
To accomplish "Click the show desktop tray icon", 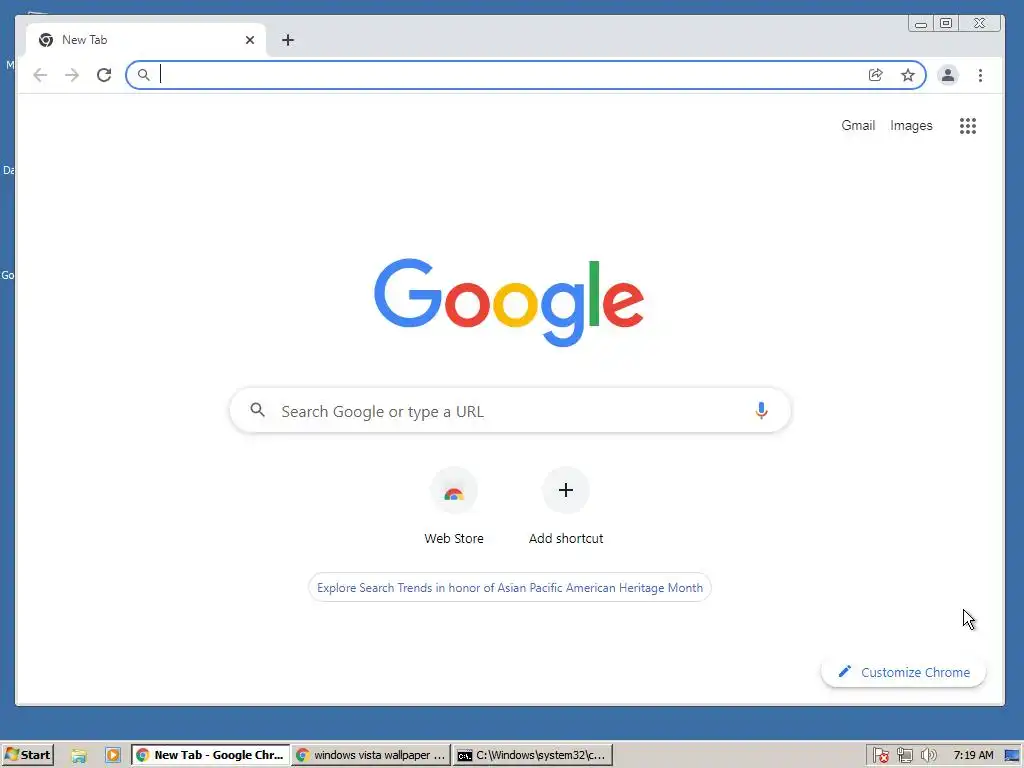I will (1012, 756).
